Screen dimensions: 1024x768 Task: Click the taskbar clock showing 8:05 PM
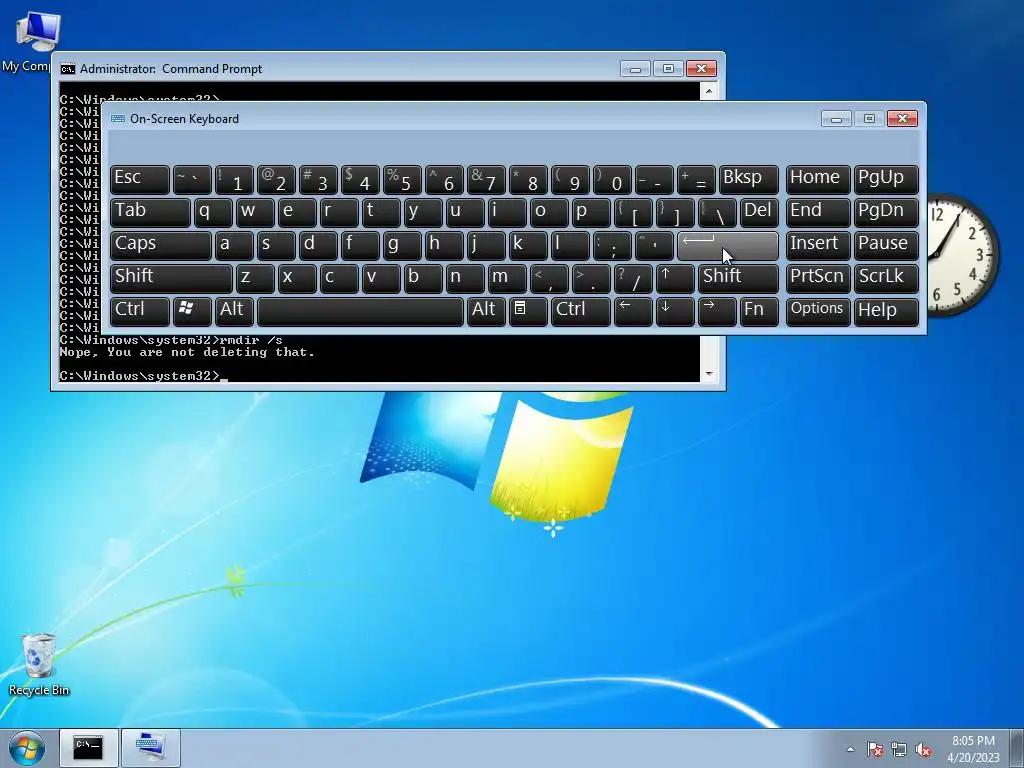click(x=973, y=749)
